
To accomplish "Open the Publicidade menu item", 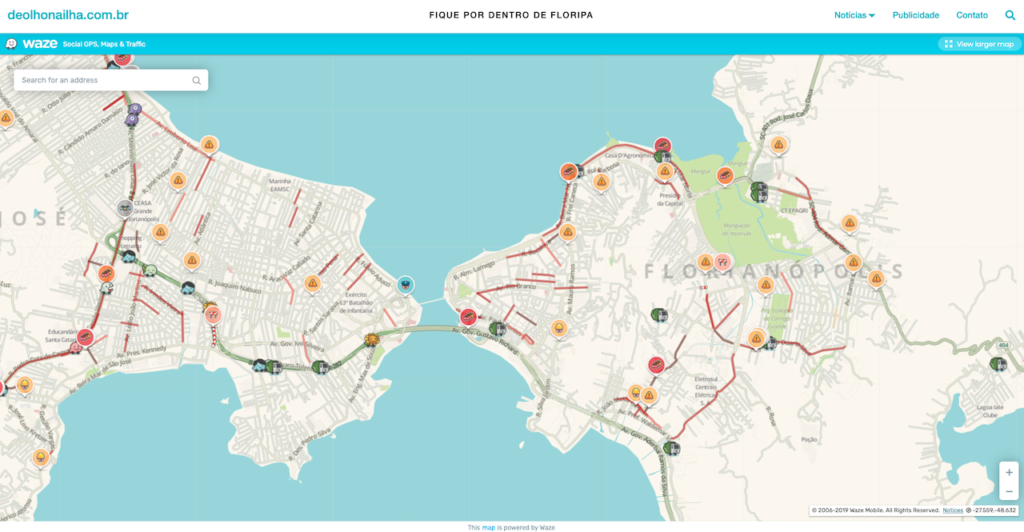I will (915, 16).
